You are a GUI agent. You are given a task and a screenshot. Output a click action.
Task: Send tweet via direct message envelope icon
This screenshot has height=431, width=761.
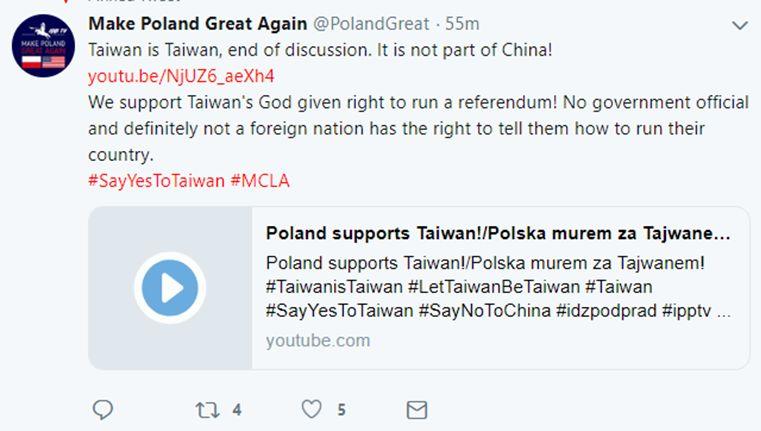pyautogui.click(x=416, y=409)
